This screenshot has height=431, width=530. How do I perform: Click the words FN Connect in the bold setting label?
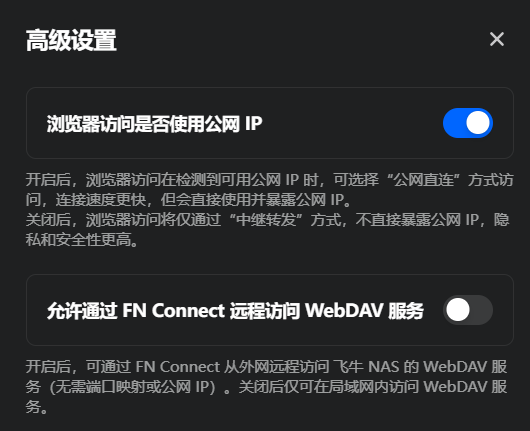click(x=173, y=311)
